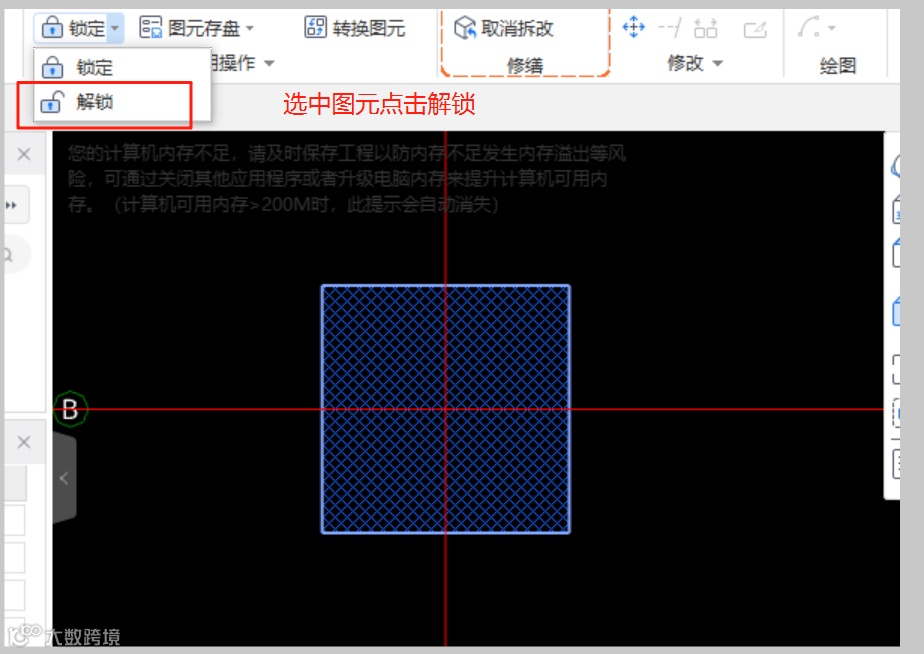Screen dimensions: 924x654
Task: Select the blue hatched square element
Action: (446, 409)
